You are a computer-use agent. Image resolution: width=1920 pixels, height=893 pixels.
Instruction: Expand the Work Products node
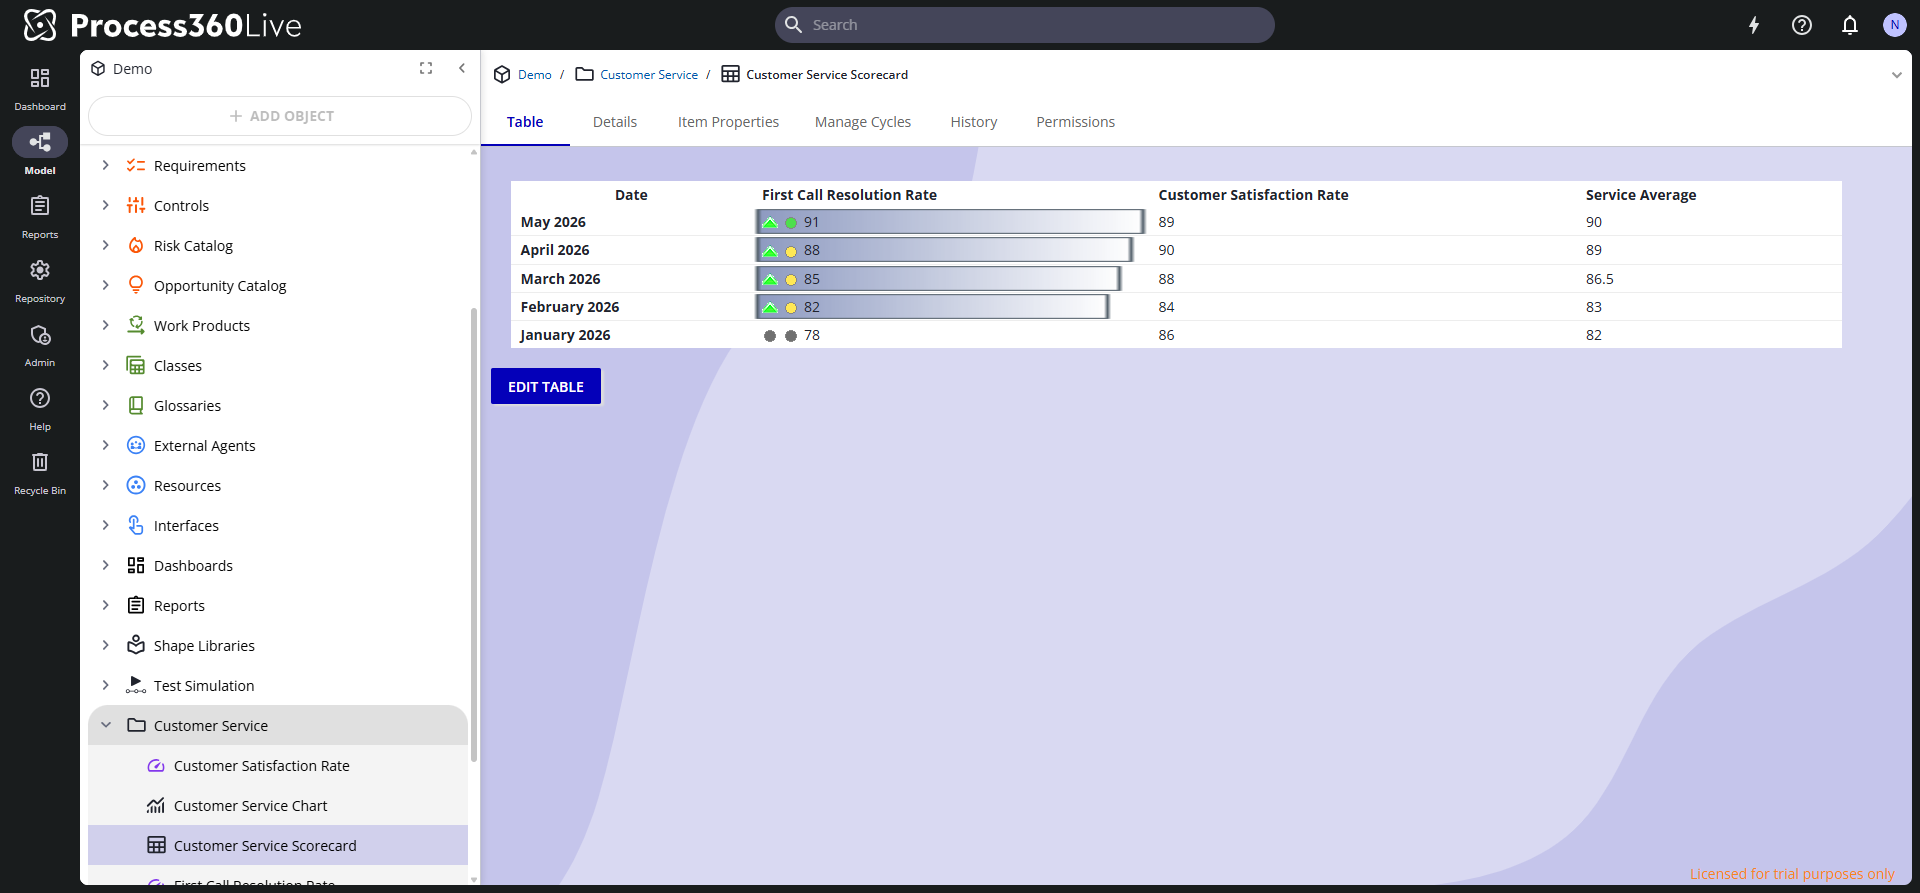pos(106,325)
